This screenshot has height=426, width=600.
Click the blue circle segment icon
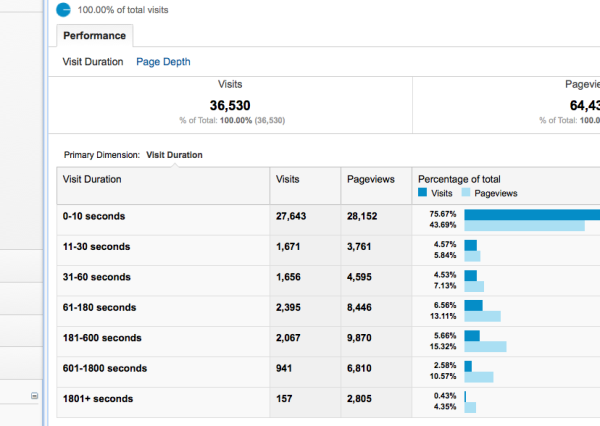(x=64, y=10)
